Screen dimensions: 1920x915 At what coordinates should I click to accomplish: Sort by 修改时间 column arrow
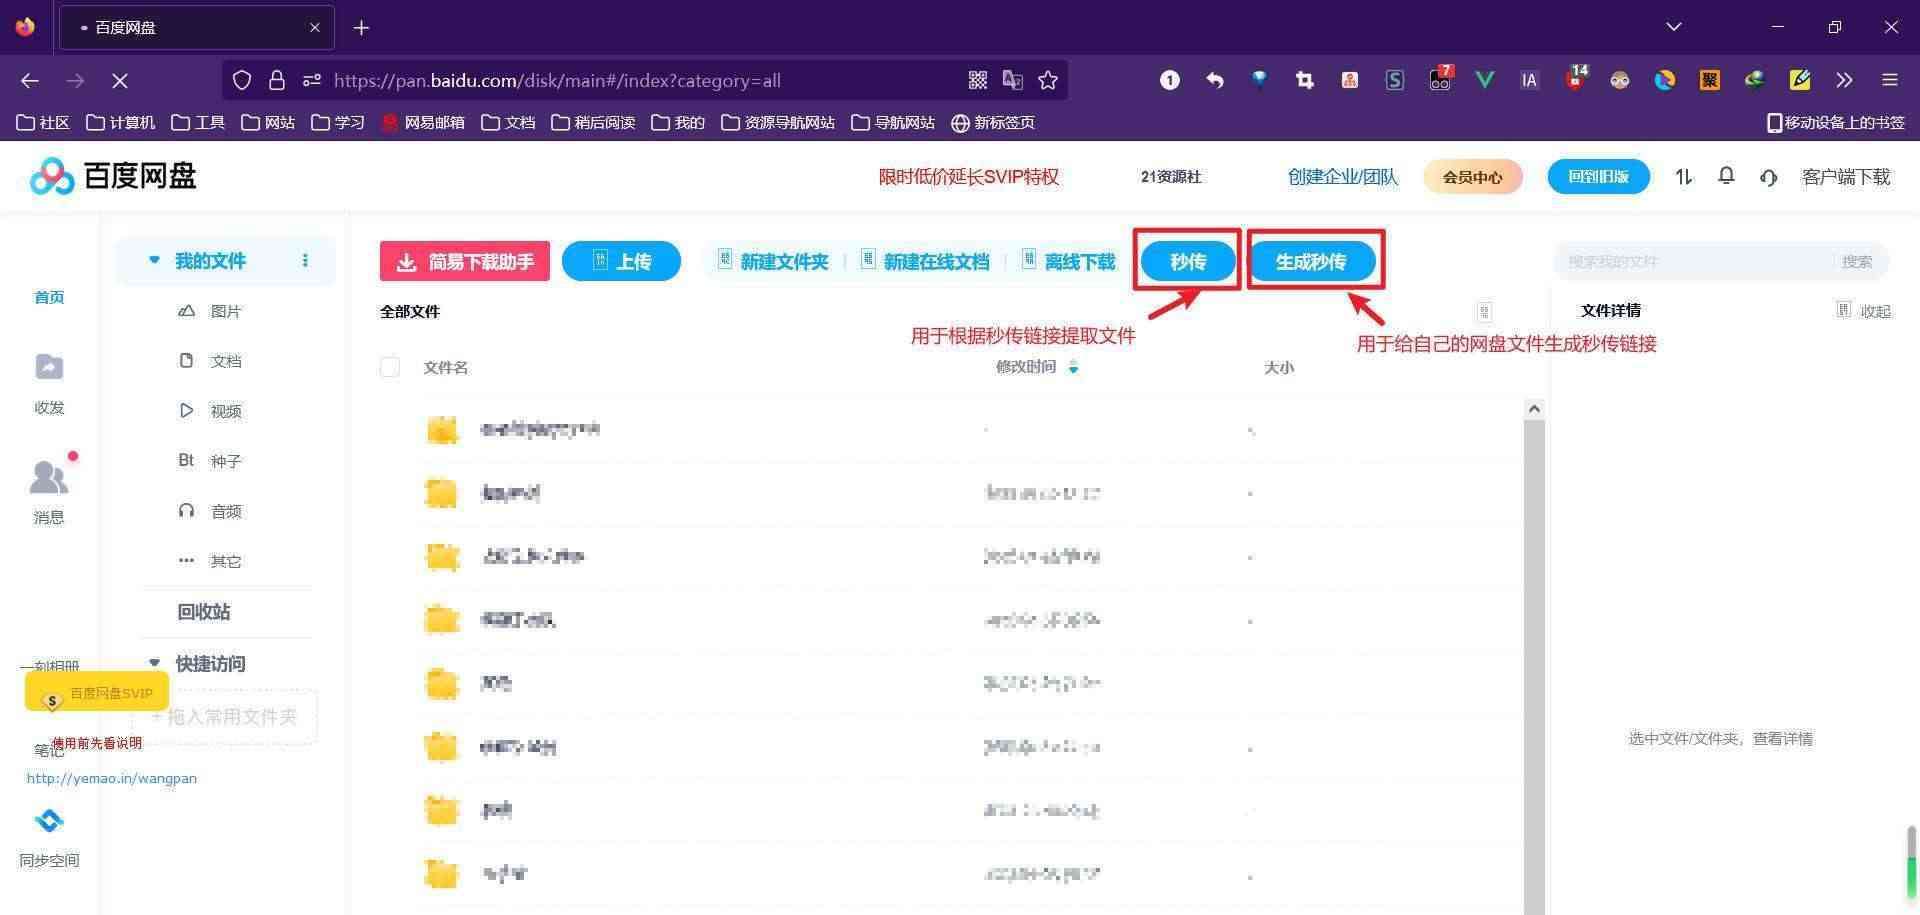tap(1073, 367)
